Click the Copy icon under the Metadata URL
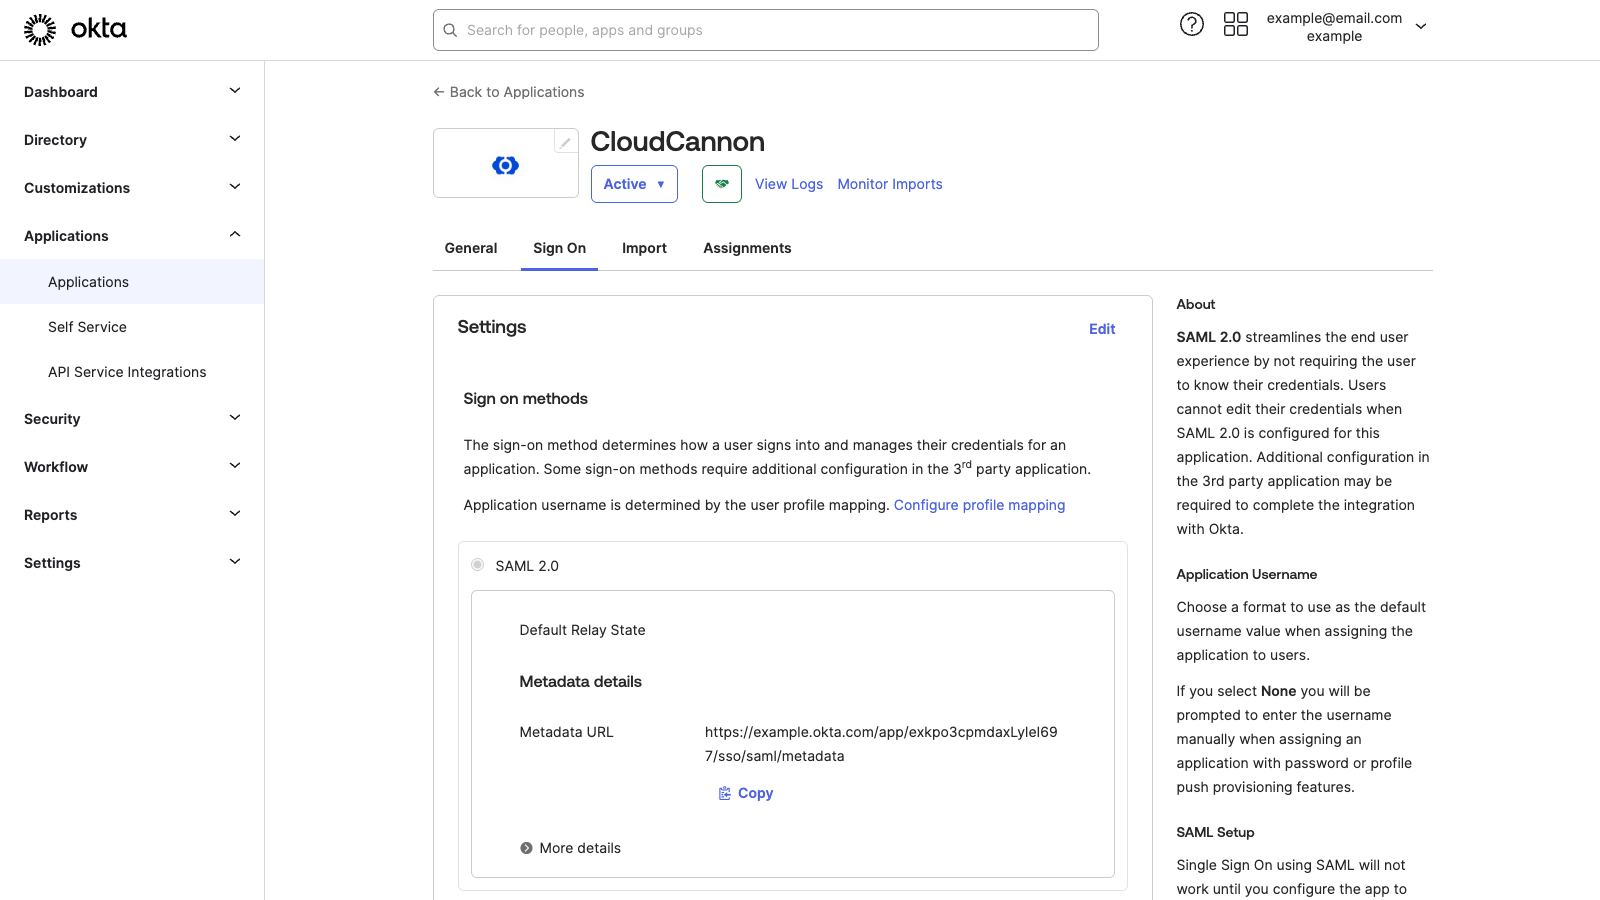The height and width of the screenshot is (900, 1600). click(x=724, y=793)
